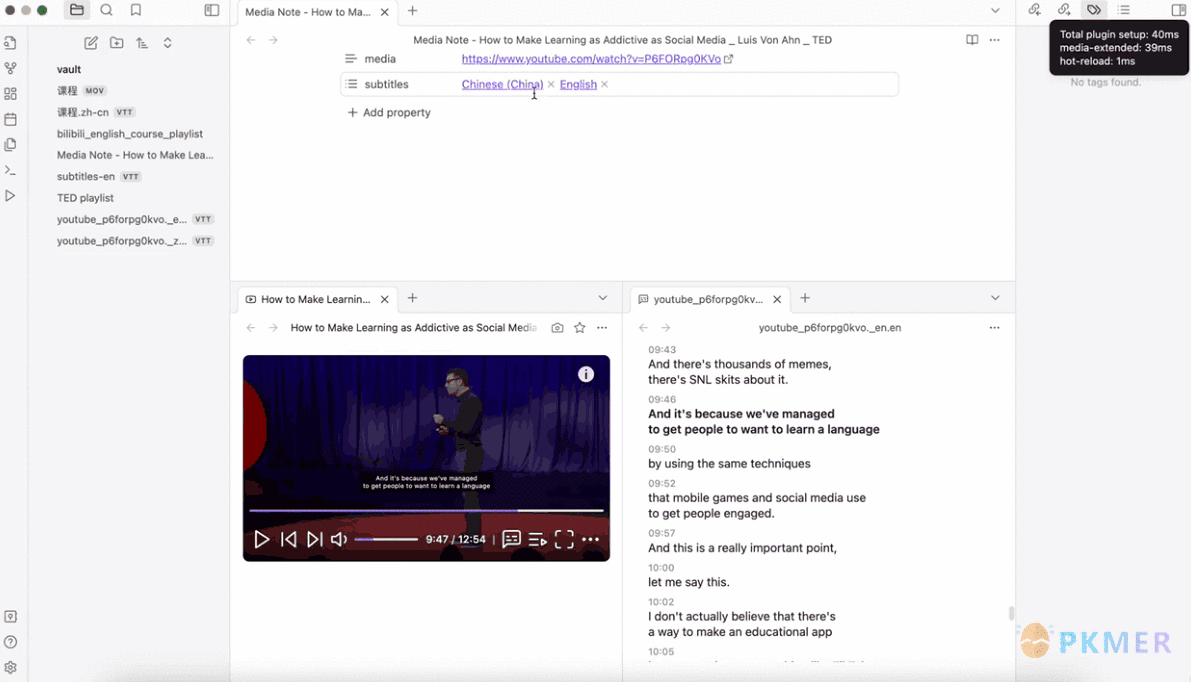
Task: Open graph view ribbon icon
Action: [11, 68]
